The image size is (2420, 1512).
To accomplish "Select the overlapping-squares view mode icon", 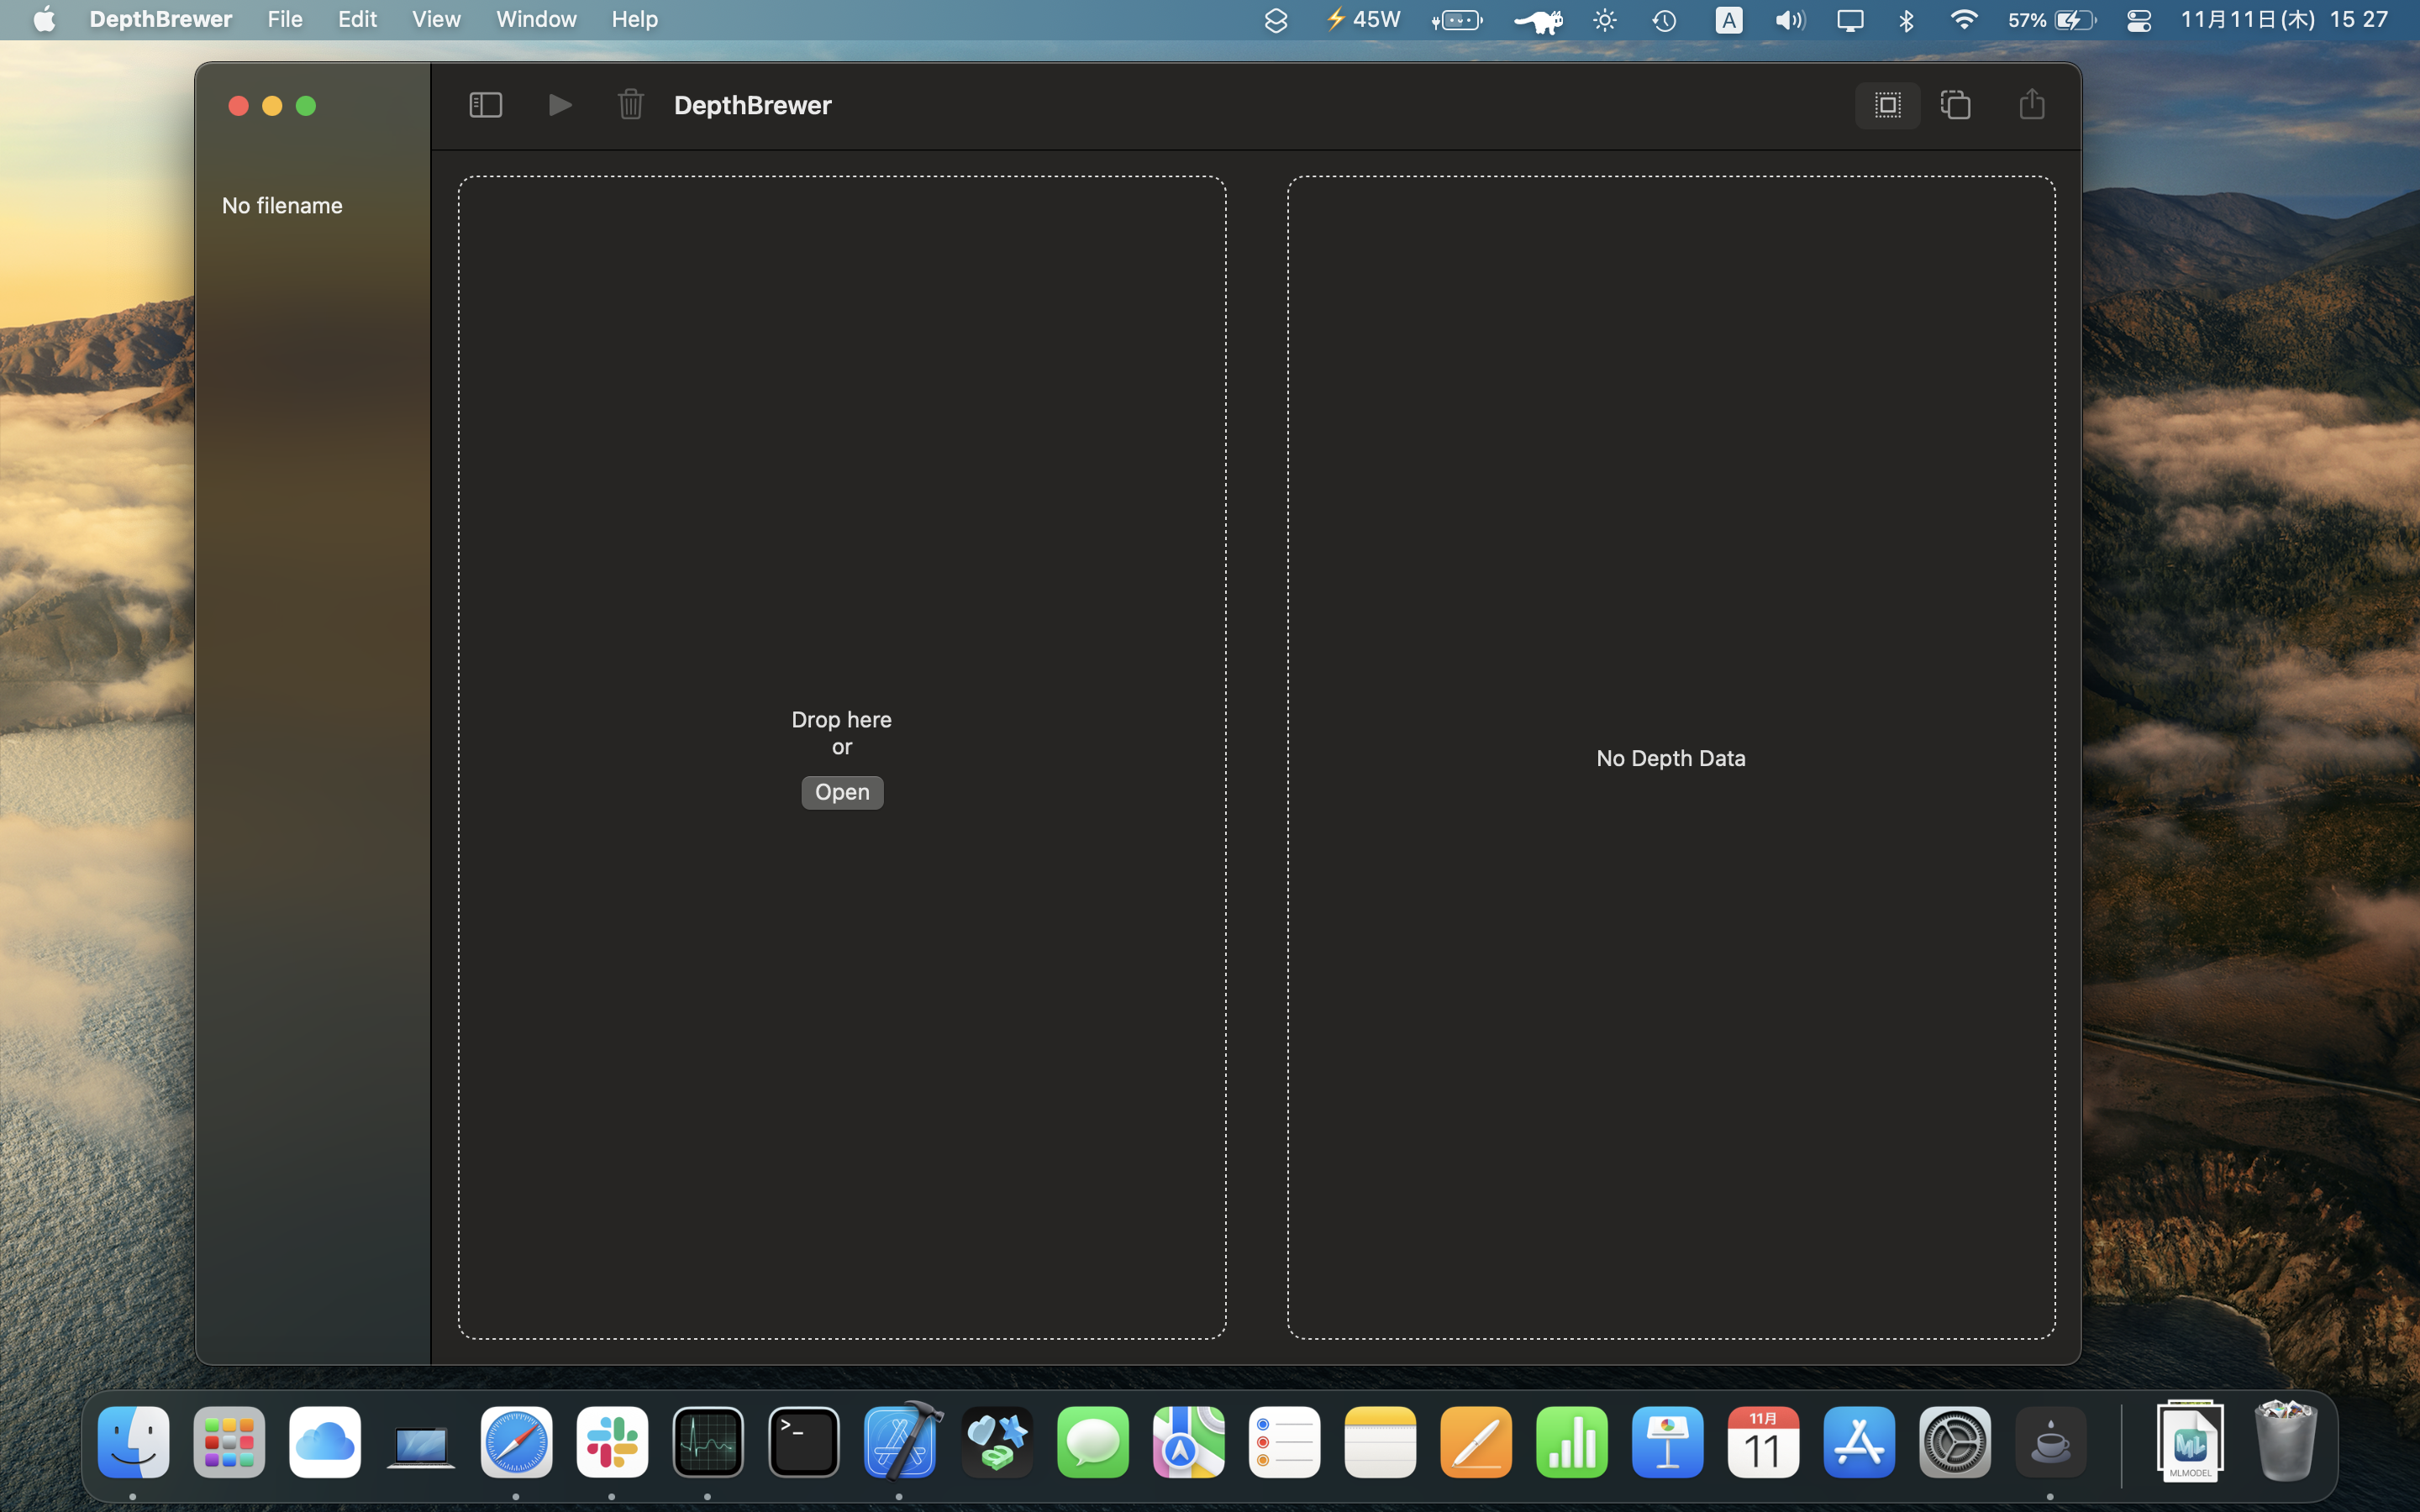I will tap(1955, 105).
